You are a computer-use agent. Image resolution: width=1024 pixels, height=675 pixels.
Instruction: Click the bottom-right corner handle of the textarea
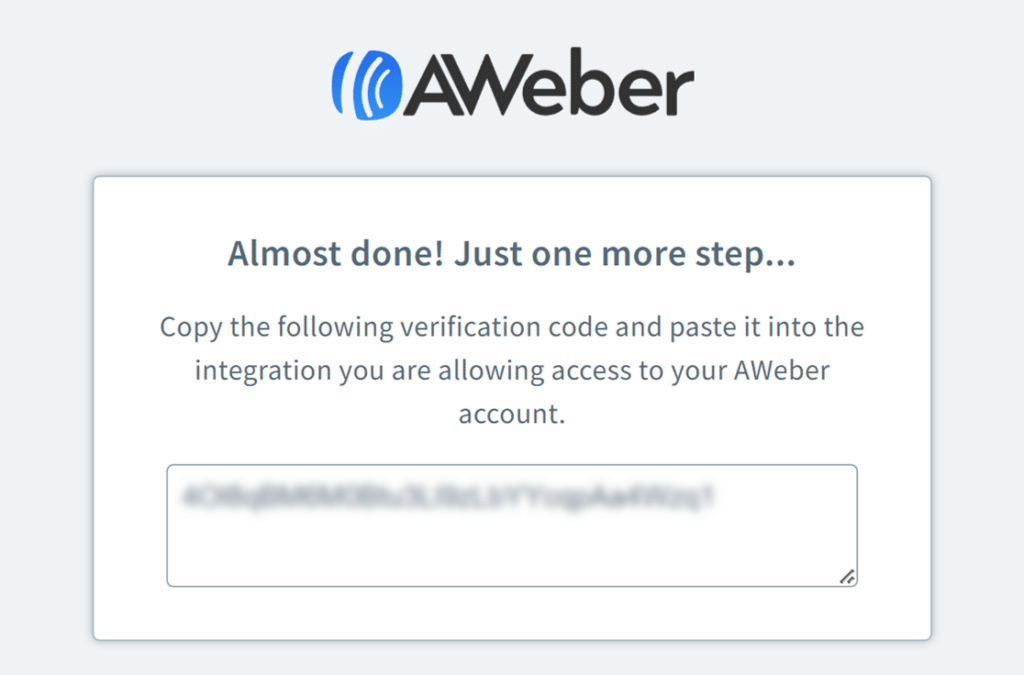tap(848, 576)
